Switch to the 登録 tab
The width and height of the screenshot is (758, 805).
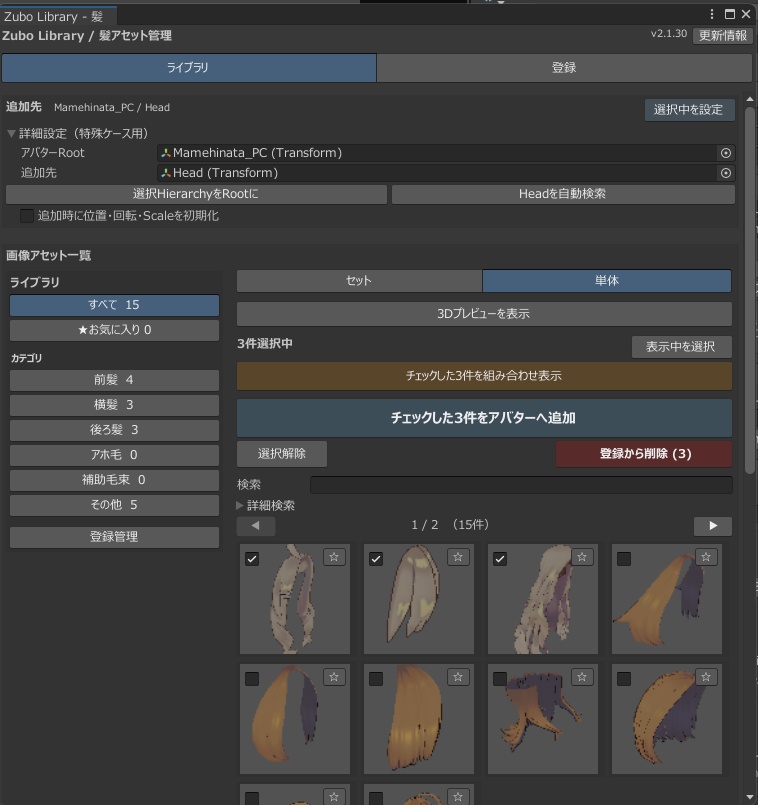pyautogui.click(x=564, y=68)
